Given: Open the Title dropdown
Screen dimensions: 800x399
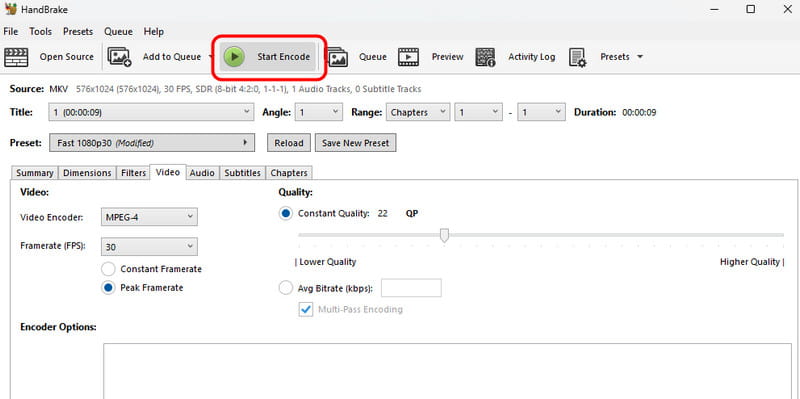Looking at the screenshot, I should coord(151,112).
